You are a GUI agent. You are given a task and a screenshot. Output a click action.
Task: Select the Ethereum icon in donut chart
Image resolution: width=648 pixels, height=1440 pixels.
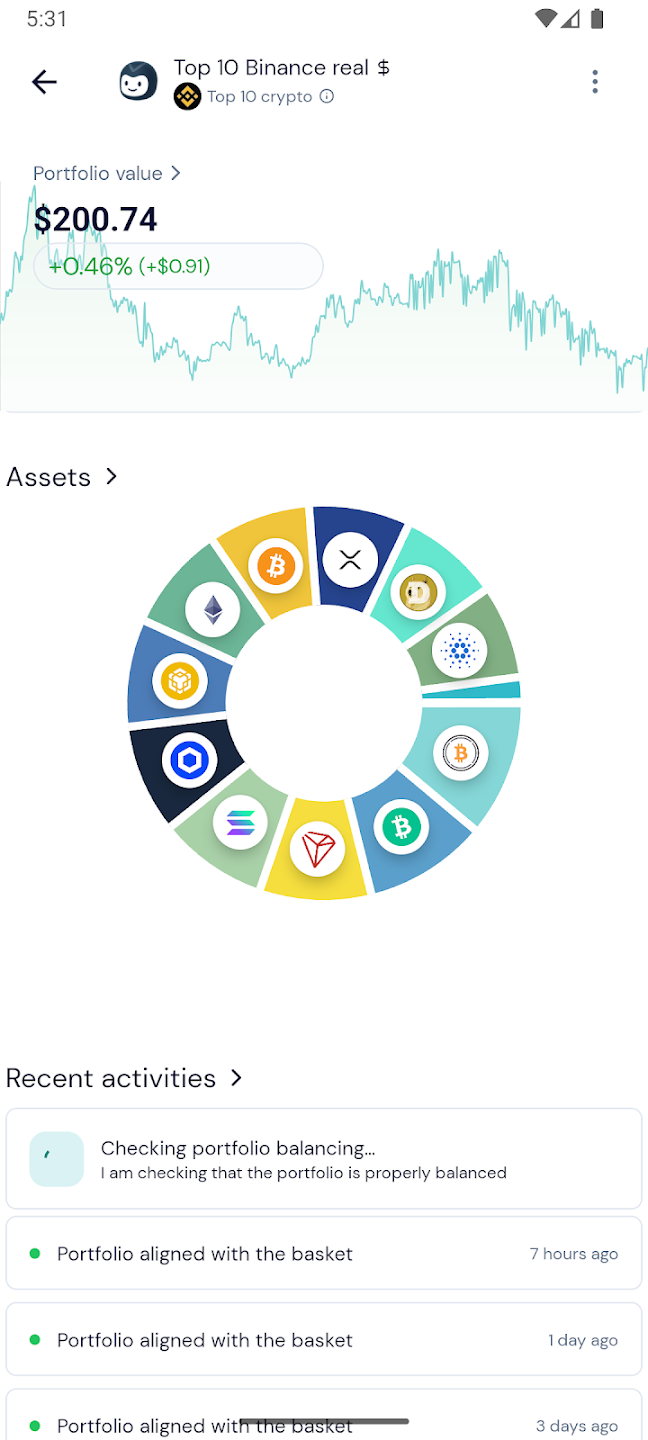point(213,609)
